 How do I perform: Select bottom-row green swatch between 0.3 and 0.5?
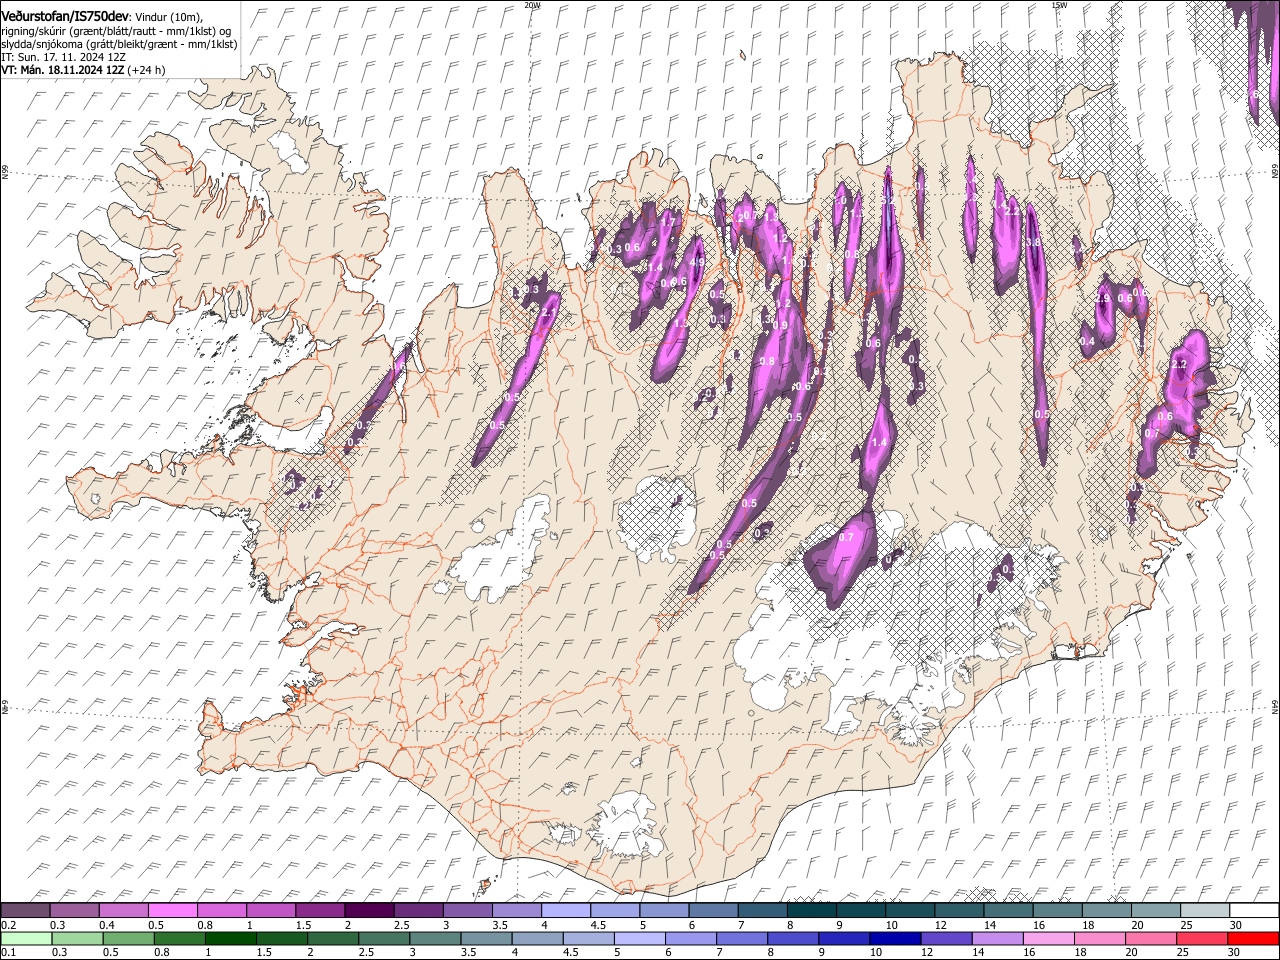click(77, 938)
